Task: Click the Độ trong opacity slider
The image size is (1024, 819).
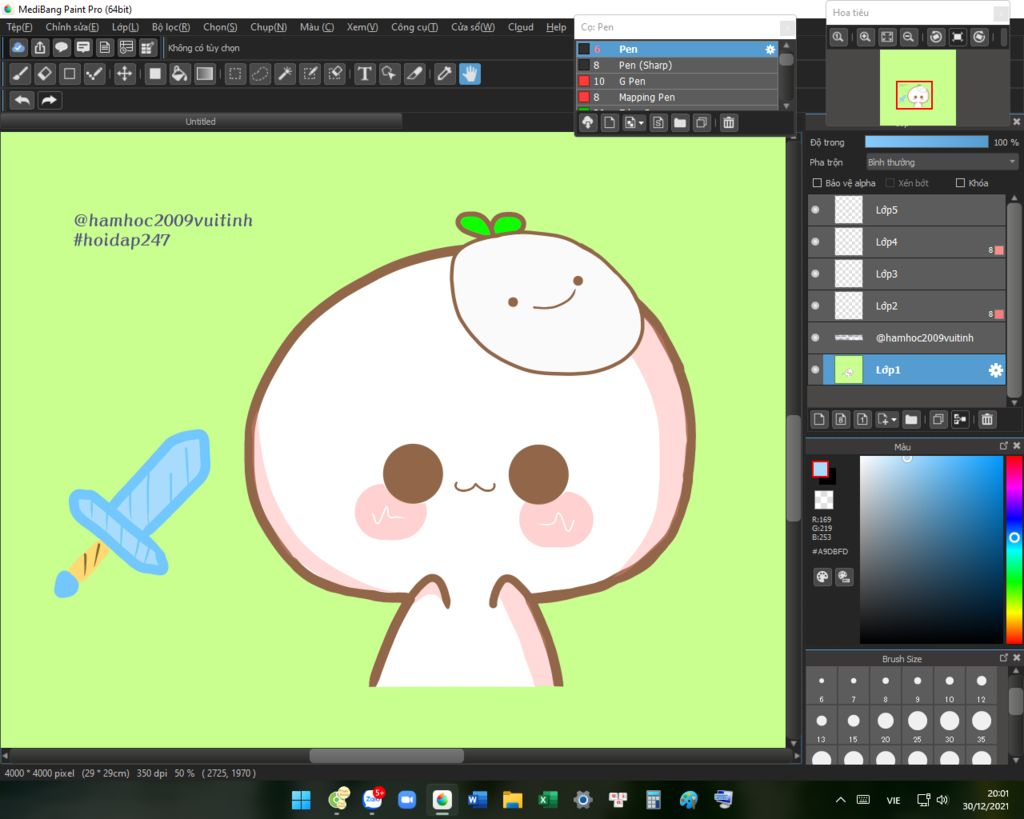Action: [x=926, y=142]
